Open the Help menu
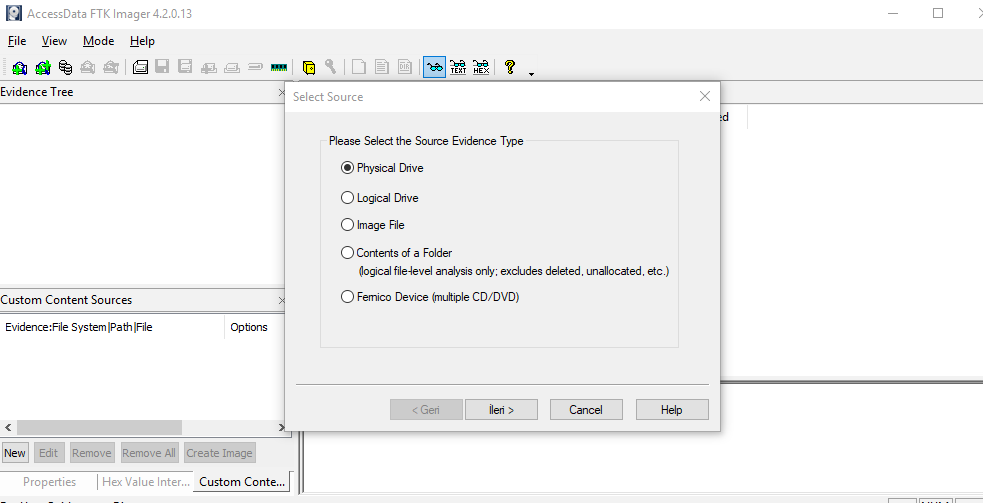This screenshot has height=503, width=983. [142, 41]
